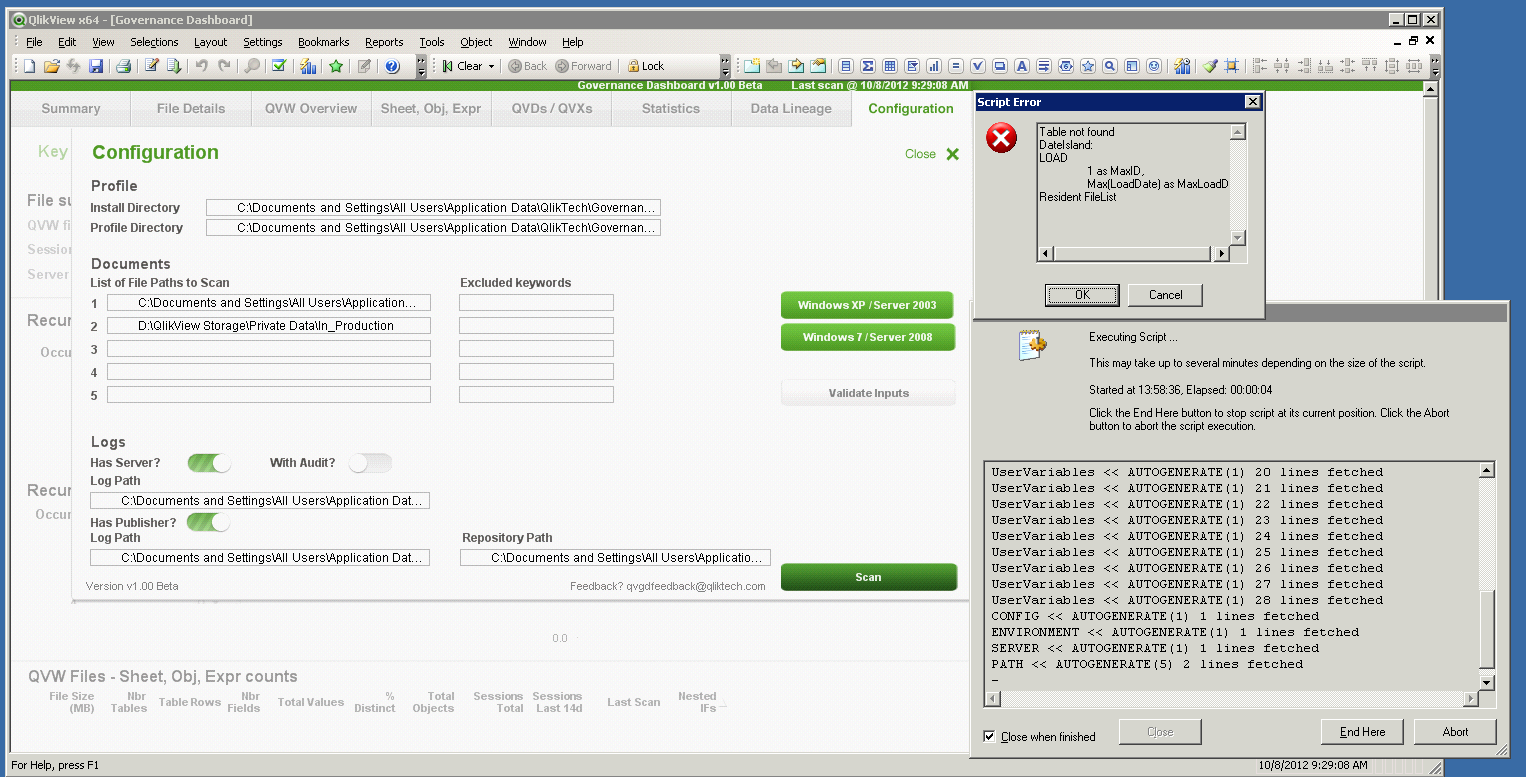Open the Bookmarks menu
This screenshot has width=1526, height=777.
coord(323,42)
